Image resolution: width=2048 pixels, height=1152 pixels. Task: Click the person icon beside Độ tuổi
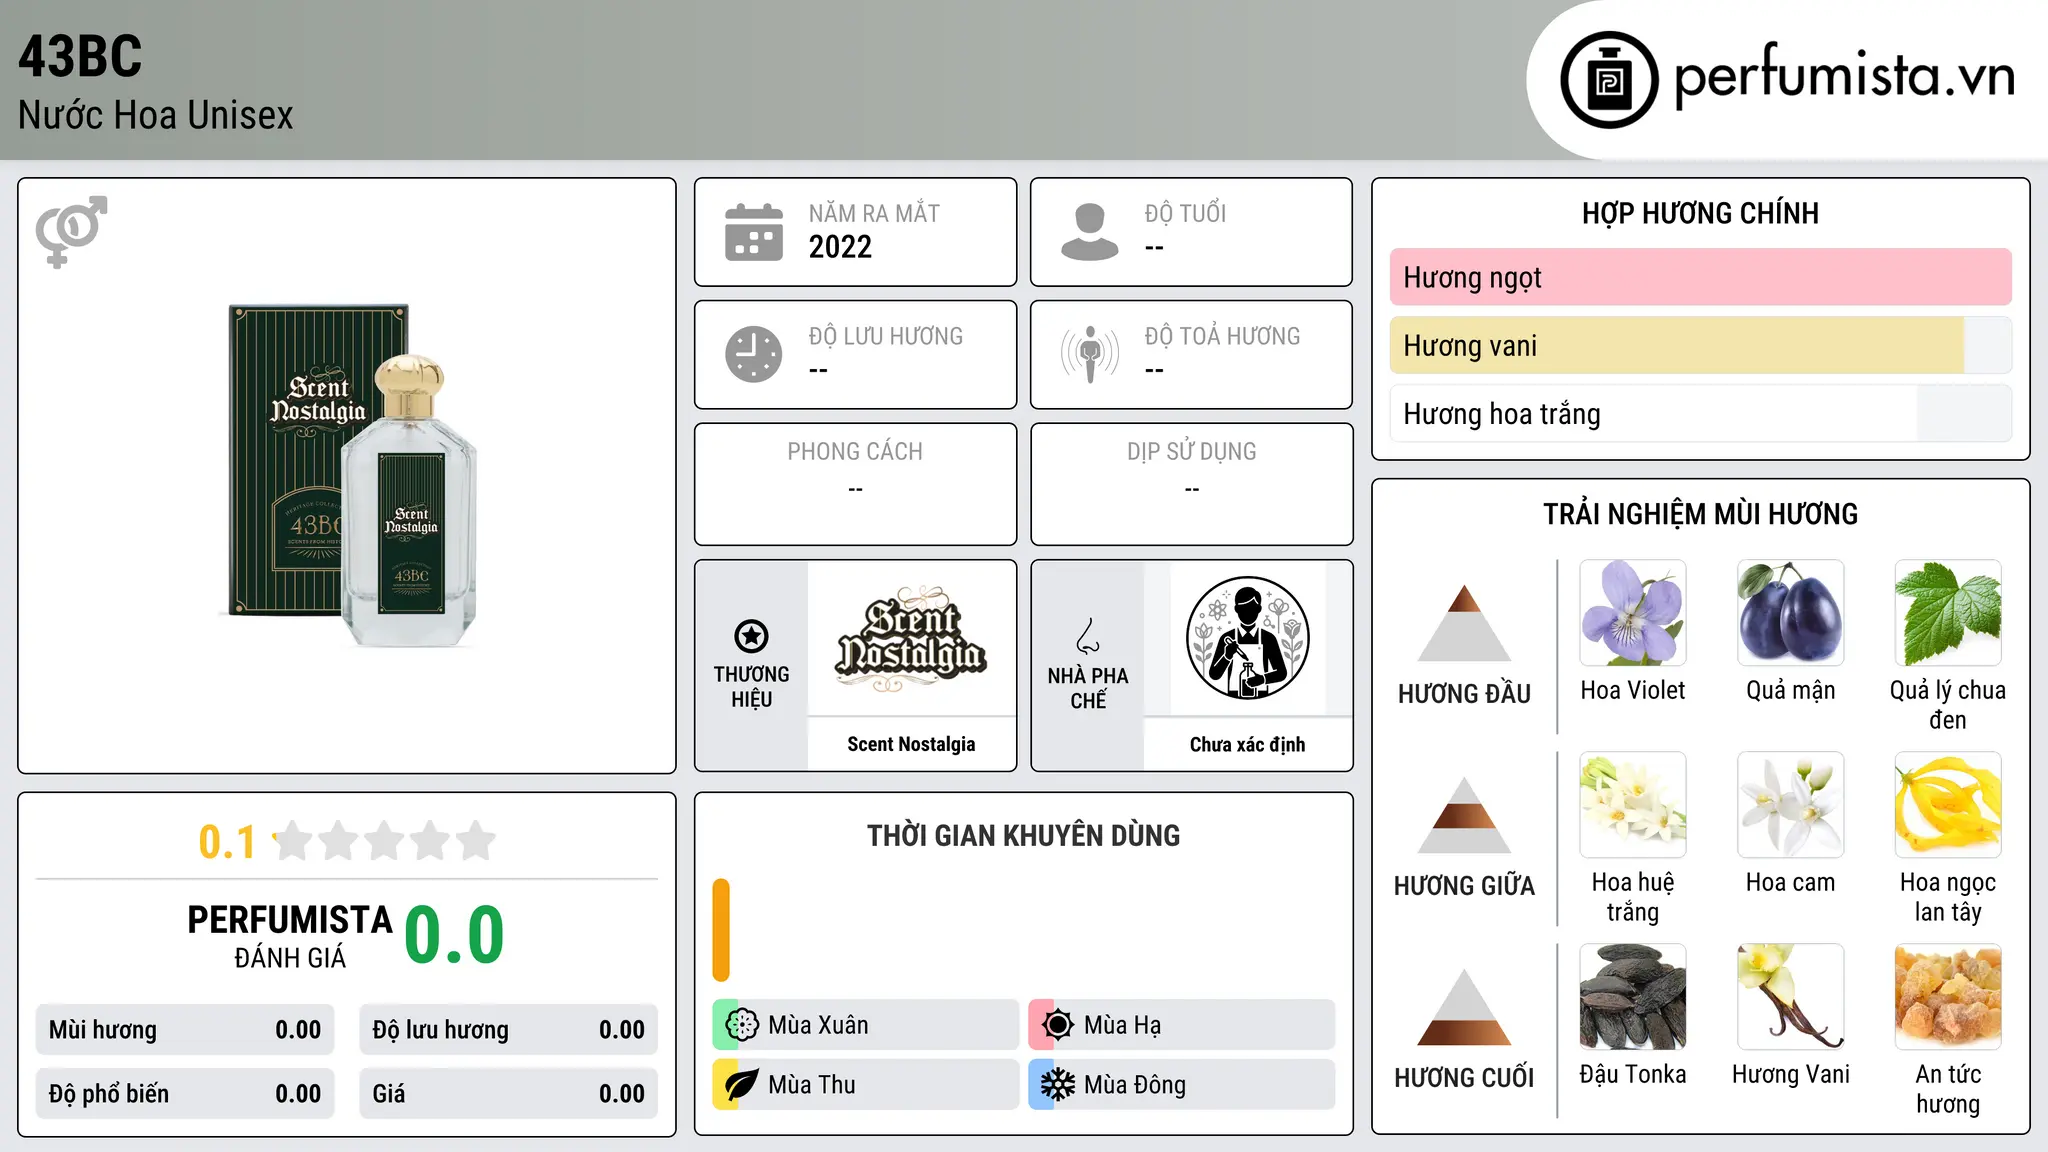coord(1090,232)
